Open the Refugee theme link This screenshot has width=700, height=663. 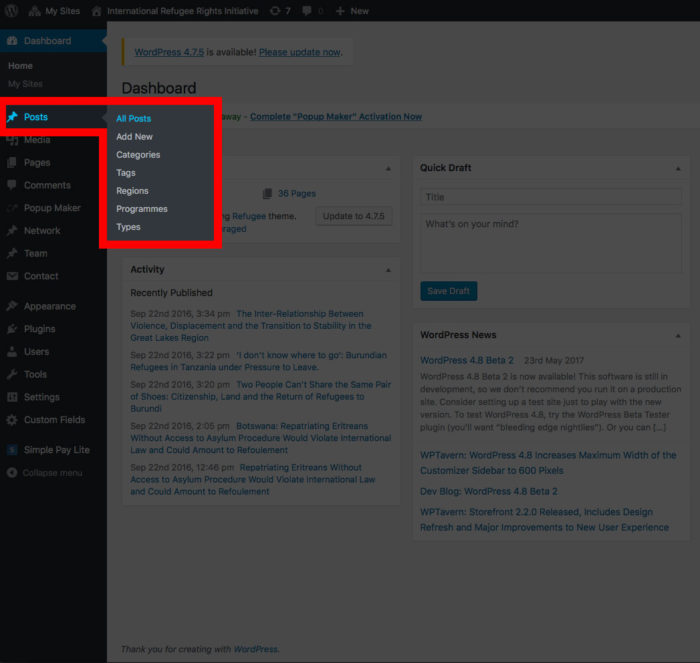click(249, 216)
